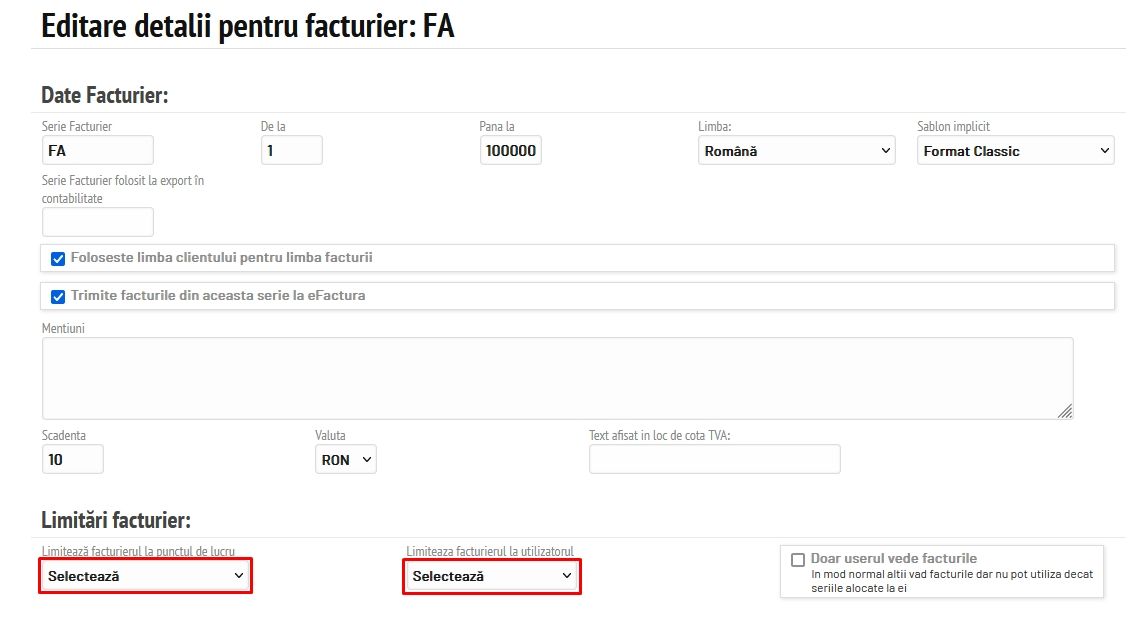Image resolution: width=1129 pixels, height=621 pixels.
Task: Focus the 'De la' number field
Action: (291, 151)
